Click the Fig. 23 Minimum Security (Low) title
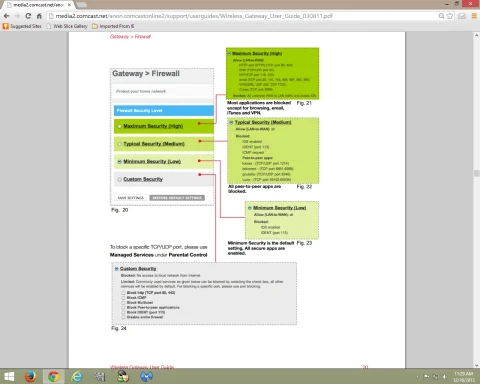Screen dimensions: 480x384 click(279, 208)
